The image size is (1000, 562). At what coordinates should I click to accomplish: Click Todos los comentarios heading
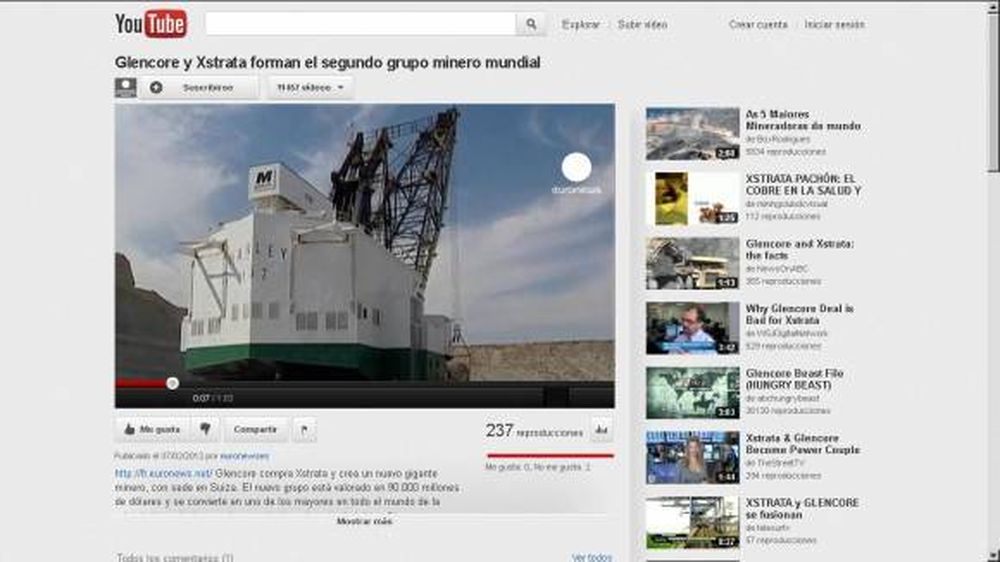pos(175,558)
